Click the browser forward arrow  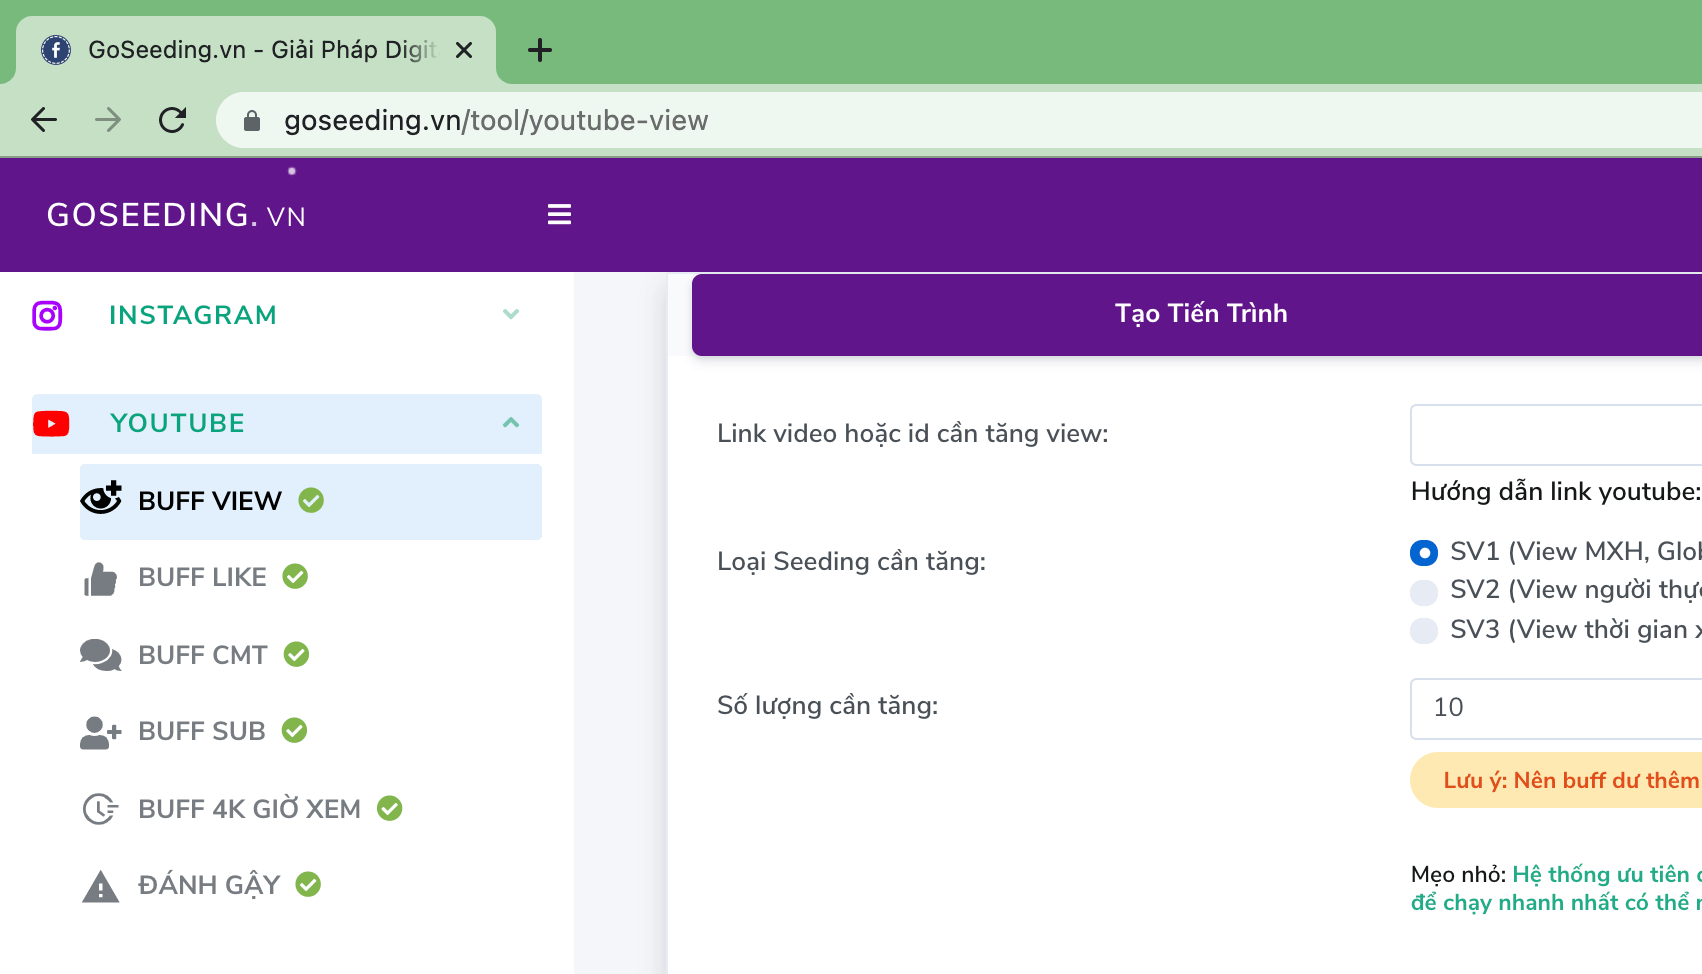click(108, 120)
